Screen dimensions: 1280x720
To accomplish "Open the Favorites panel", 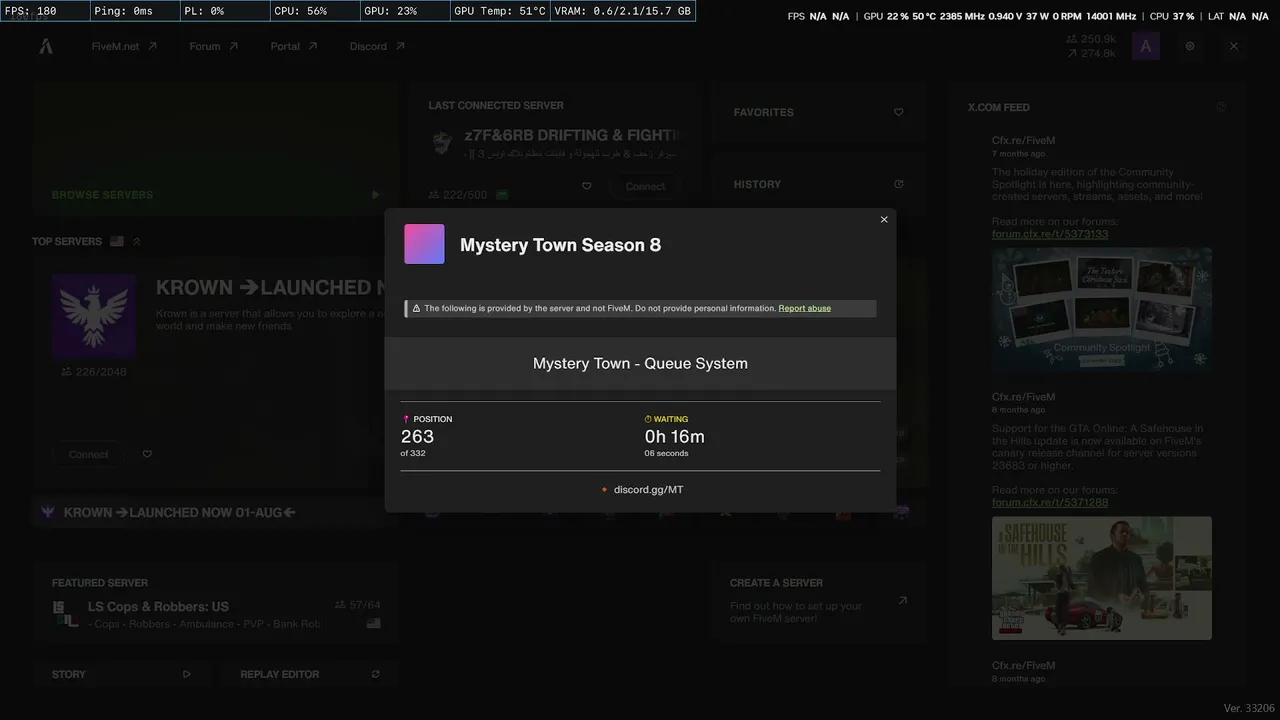I will click(x=819, y=112).
